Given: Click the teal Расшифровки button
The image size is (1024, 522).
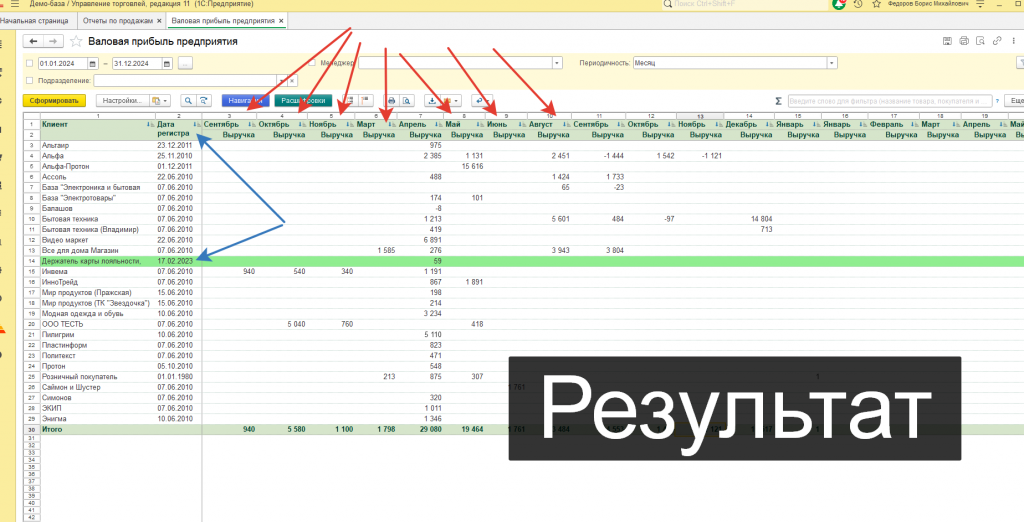Looking at the screenshot, I should tap(304, 101).
